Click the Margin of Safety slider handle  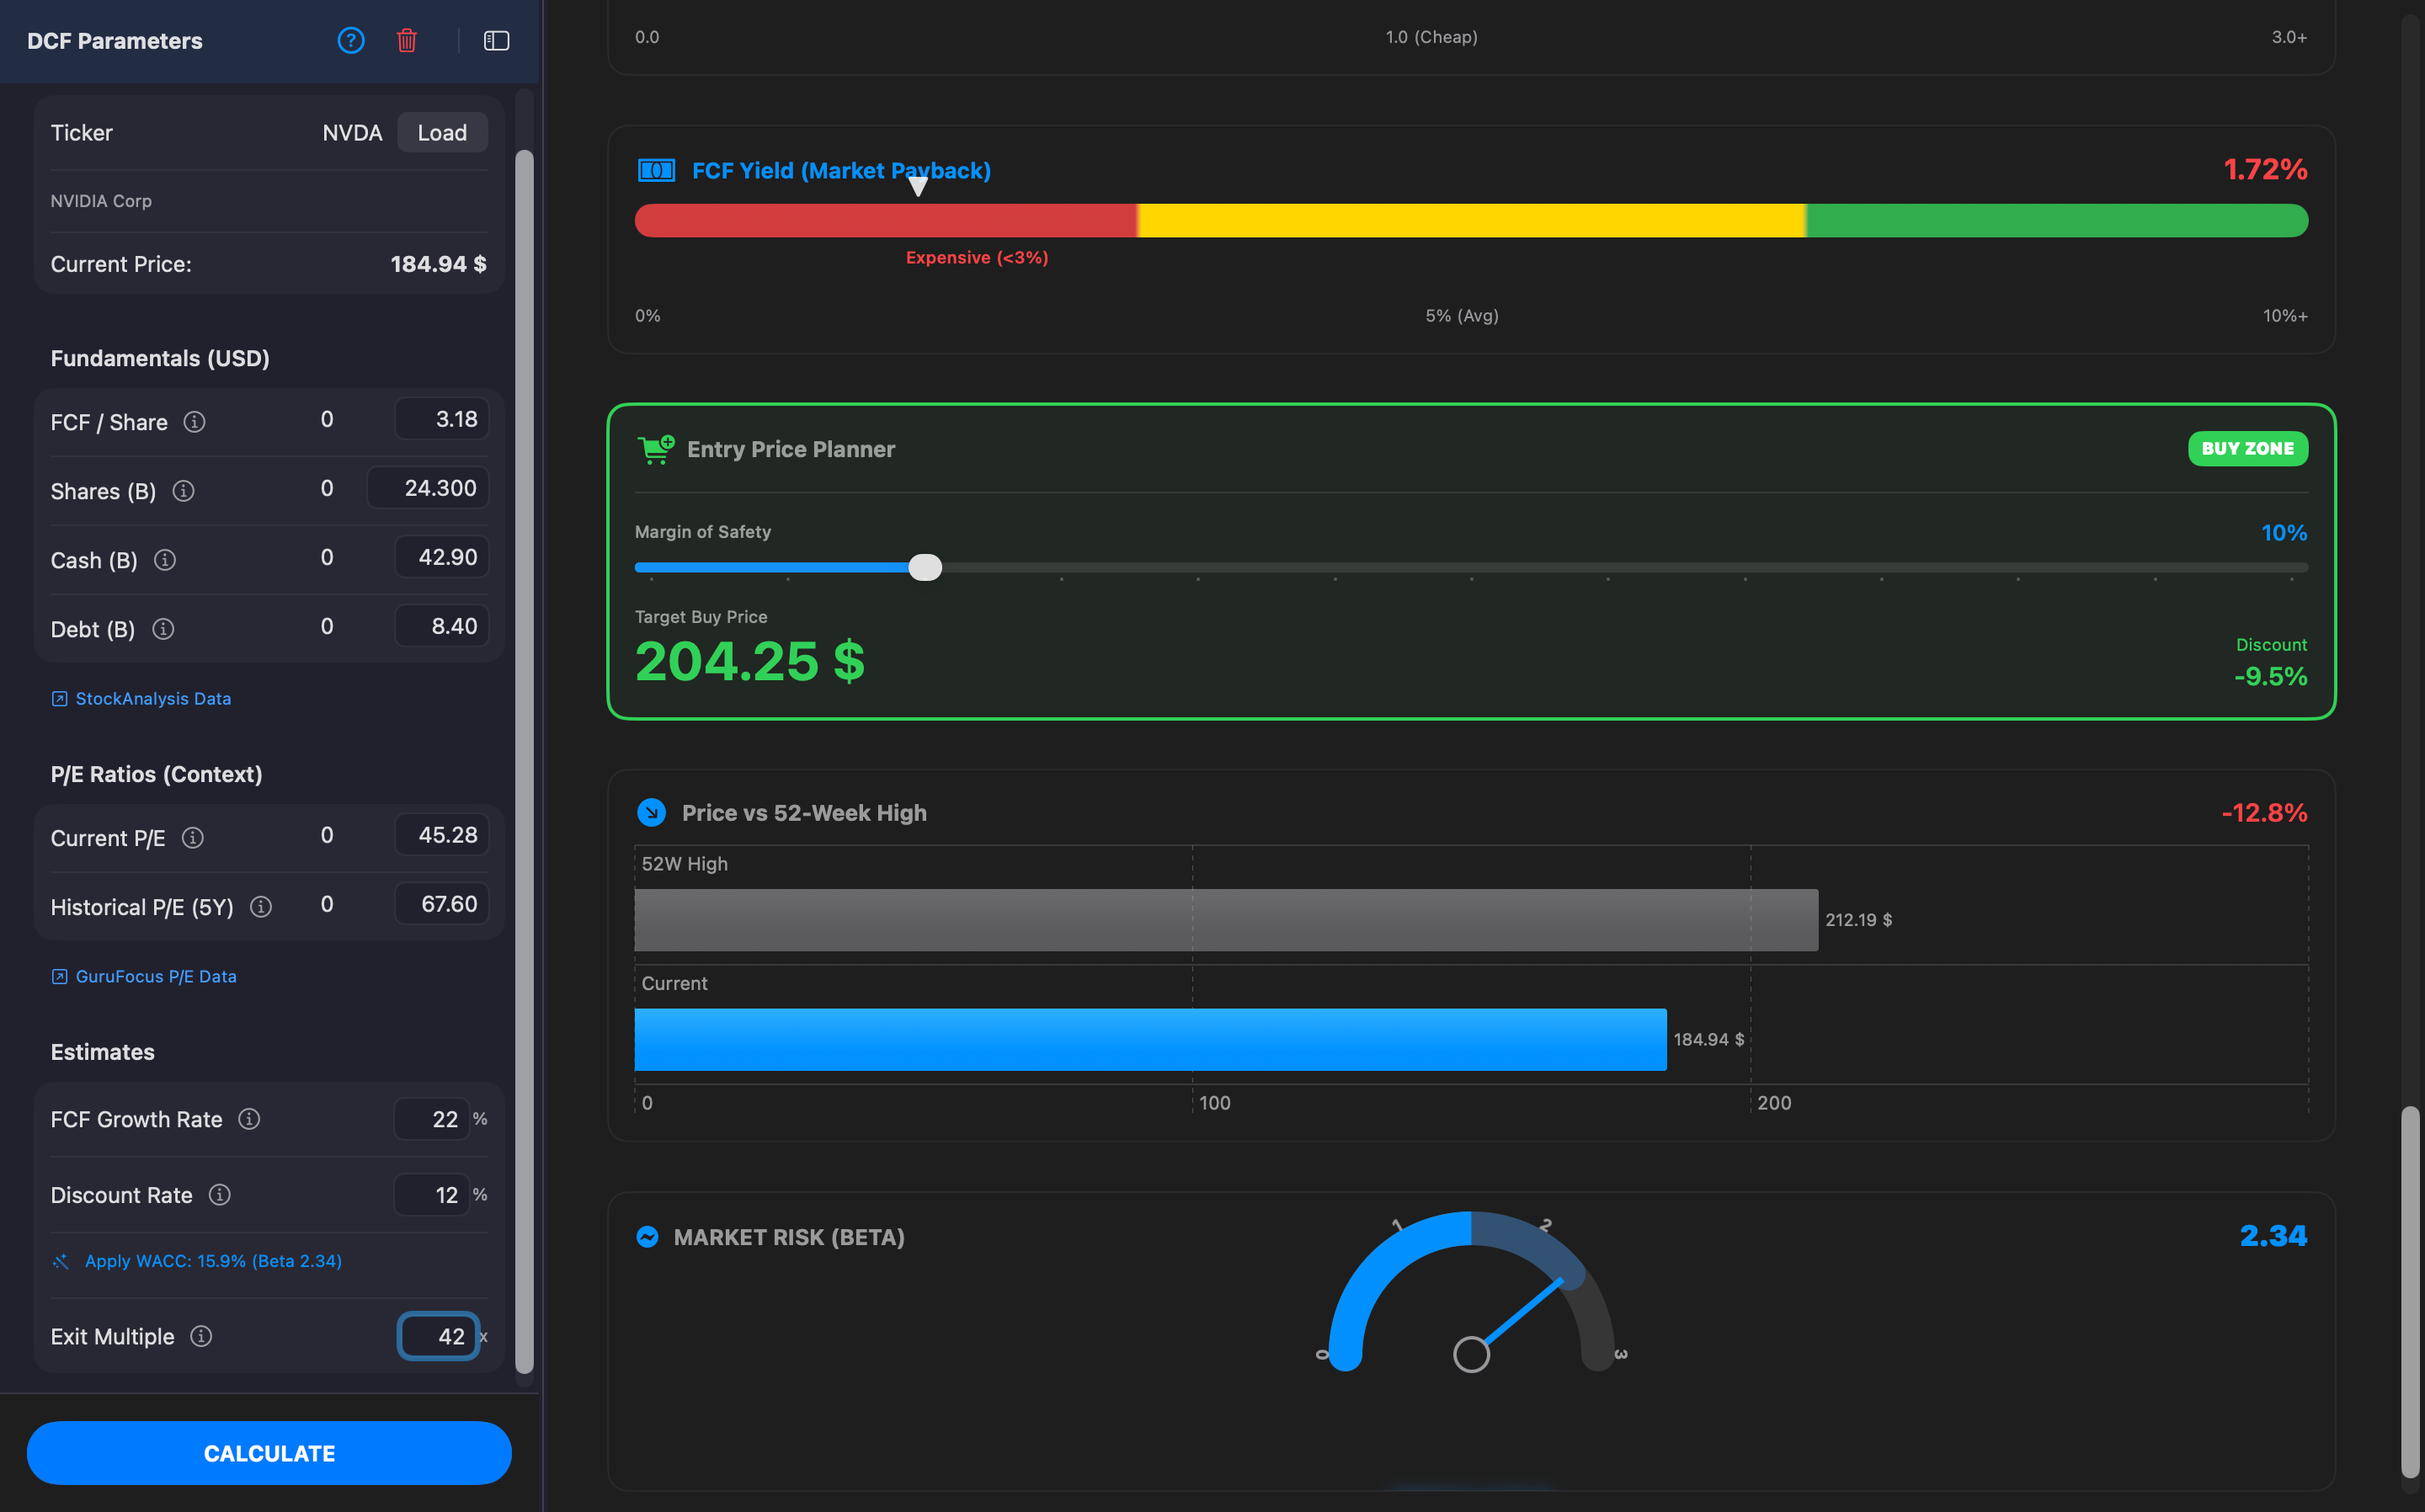925,567
